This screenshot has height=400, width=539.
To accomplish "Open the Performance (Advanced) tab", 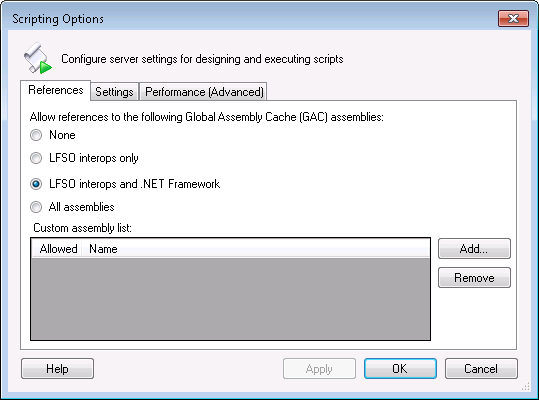I will (x=204, y=92).
